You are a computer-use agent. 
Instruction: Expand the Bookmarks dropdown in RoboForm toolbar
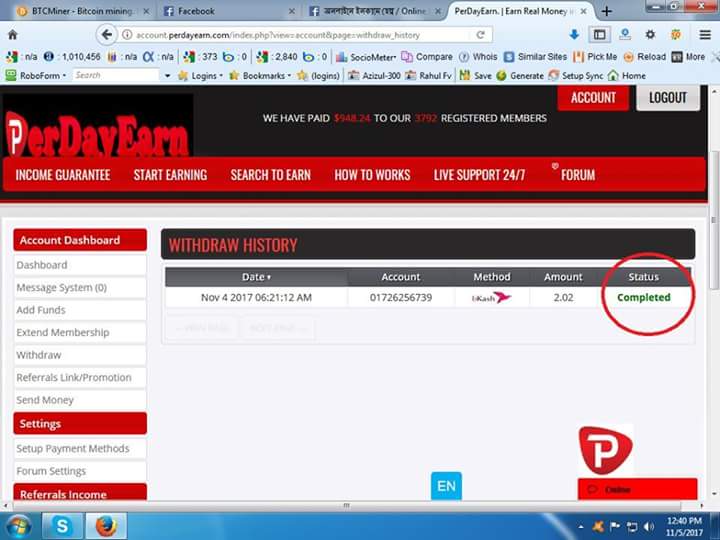pos(260,75)
